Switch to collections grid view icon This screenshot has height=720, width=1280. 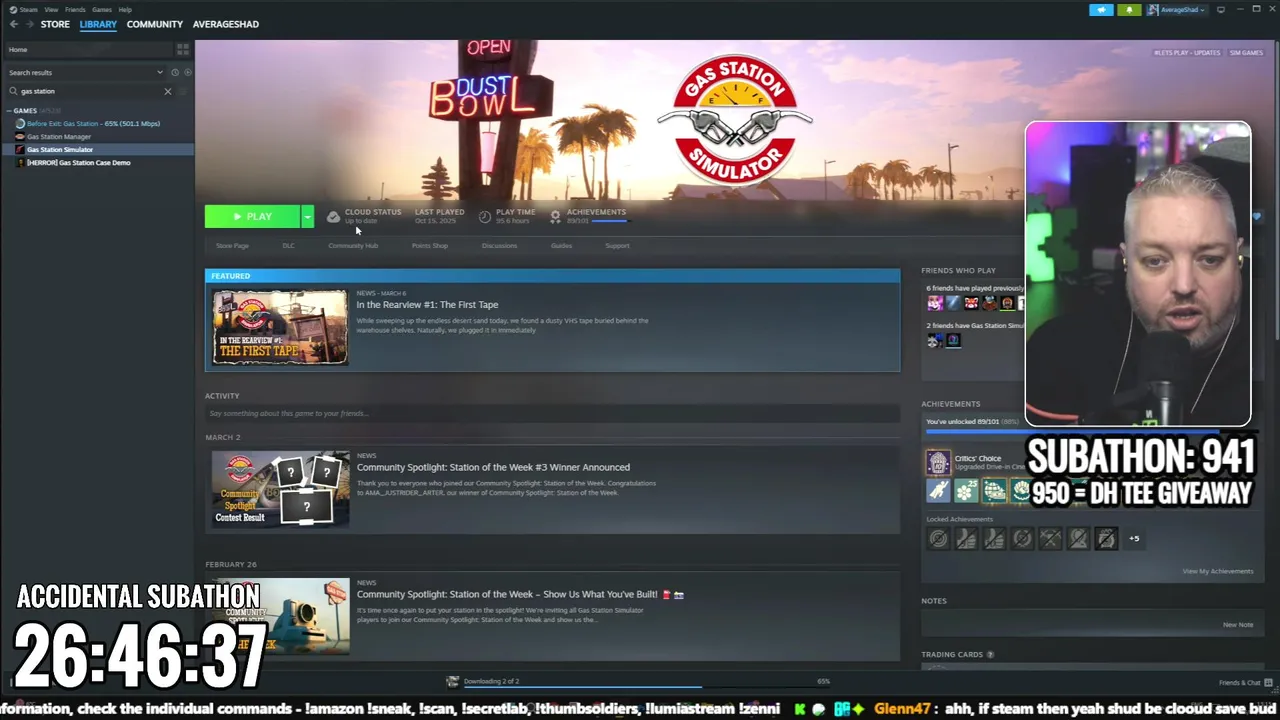tap(182, 49)
